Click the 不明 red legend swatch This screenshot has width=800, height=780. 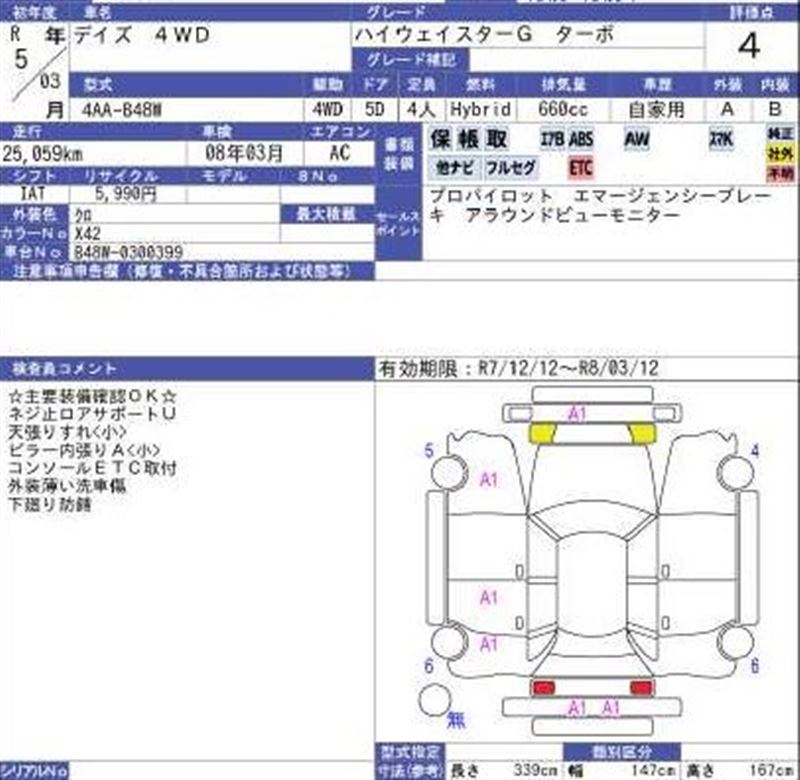(781, 174)
